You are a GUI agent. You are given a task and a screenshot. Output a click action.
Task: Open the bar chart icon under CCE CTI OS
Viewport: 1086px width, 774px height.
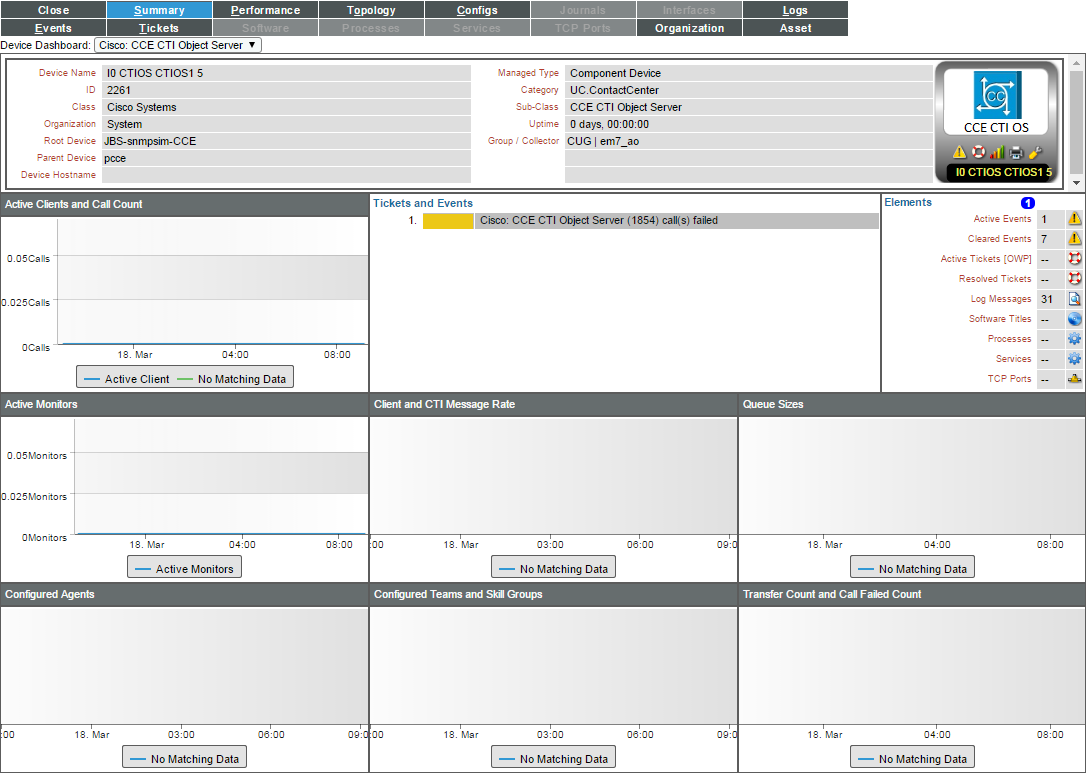click(997, 152)
